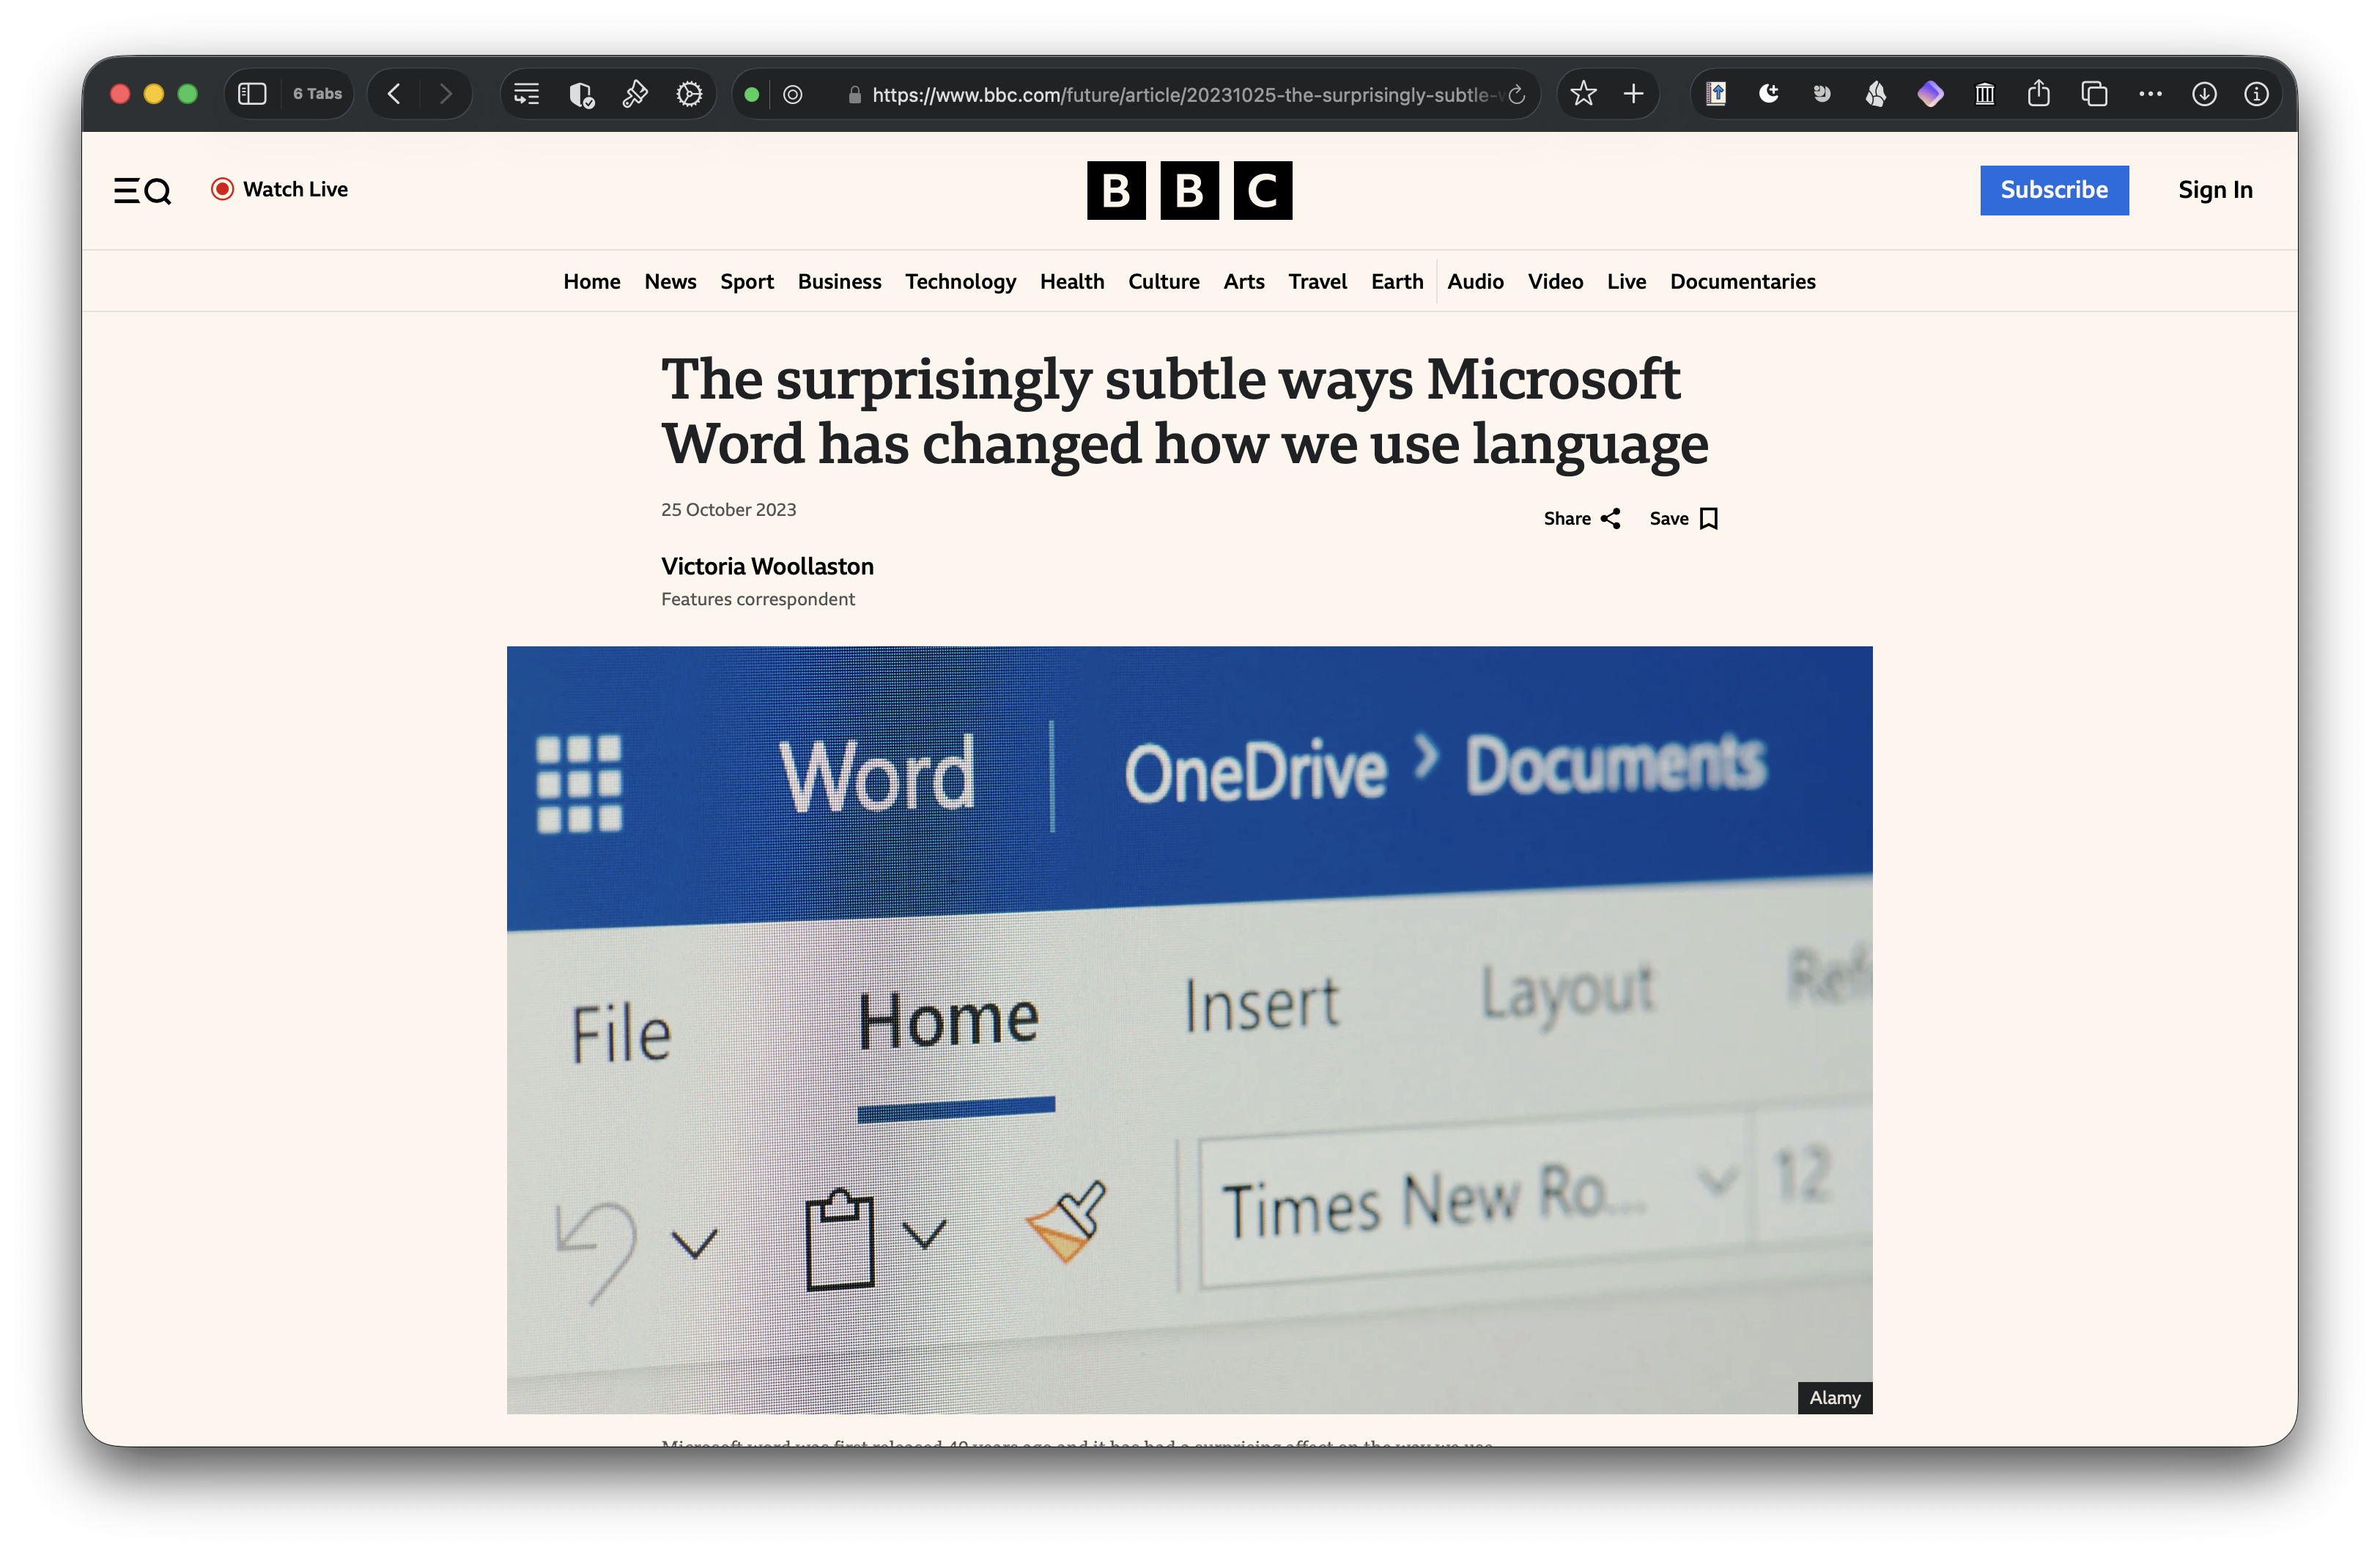Screen dimensions: 2380x1555
Task: Click the green status dot in address bar
Action: click(752, 95)
